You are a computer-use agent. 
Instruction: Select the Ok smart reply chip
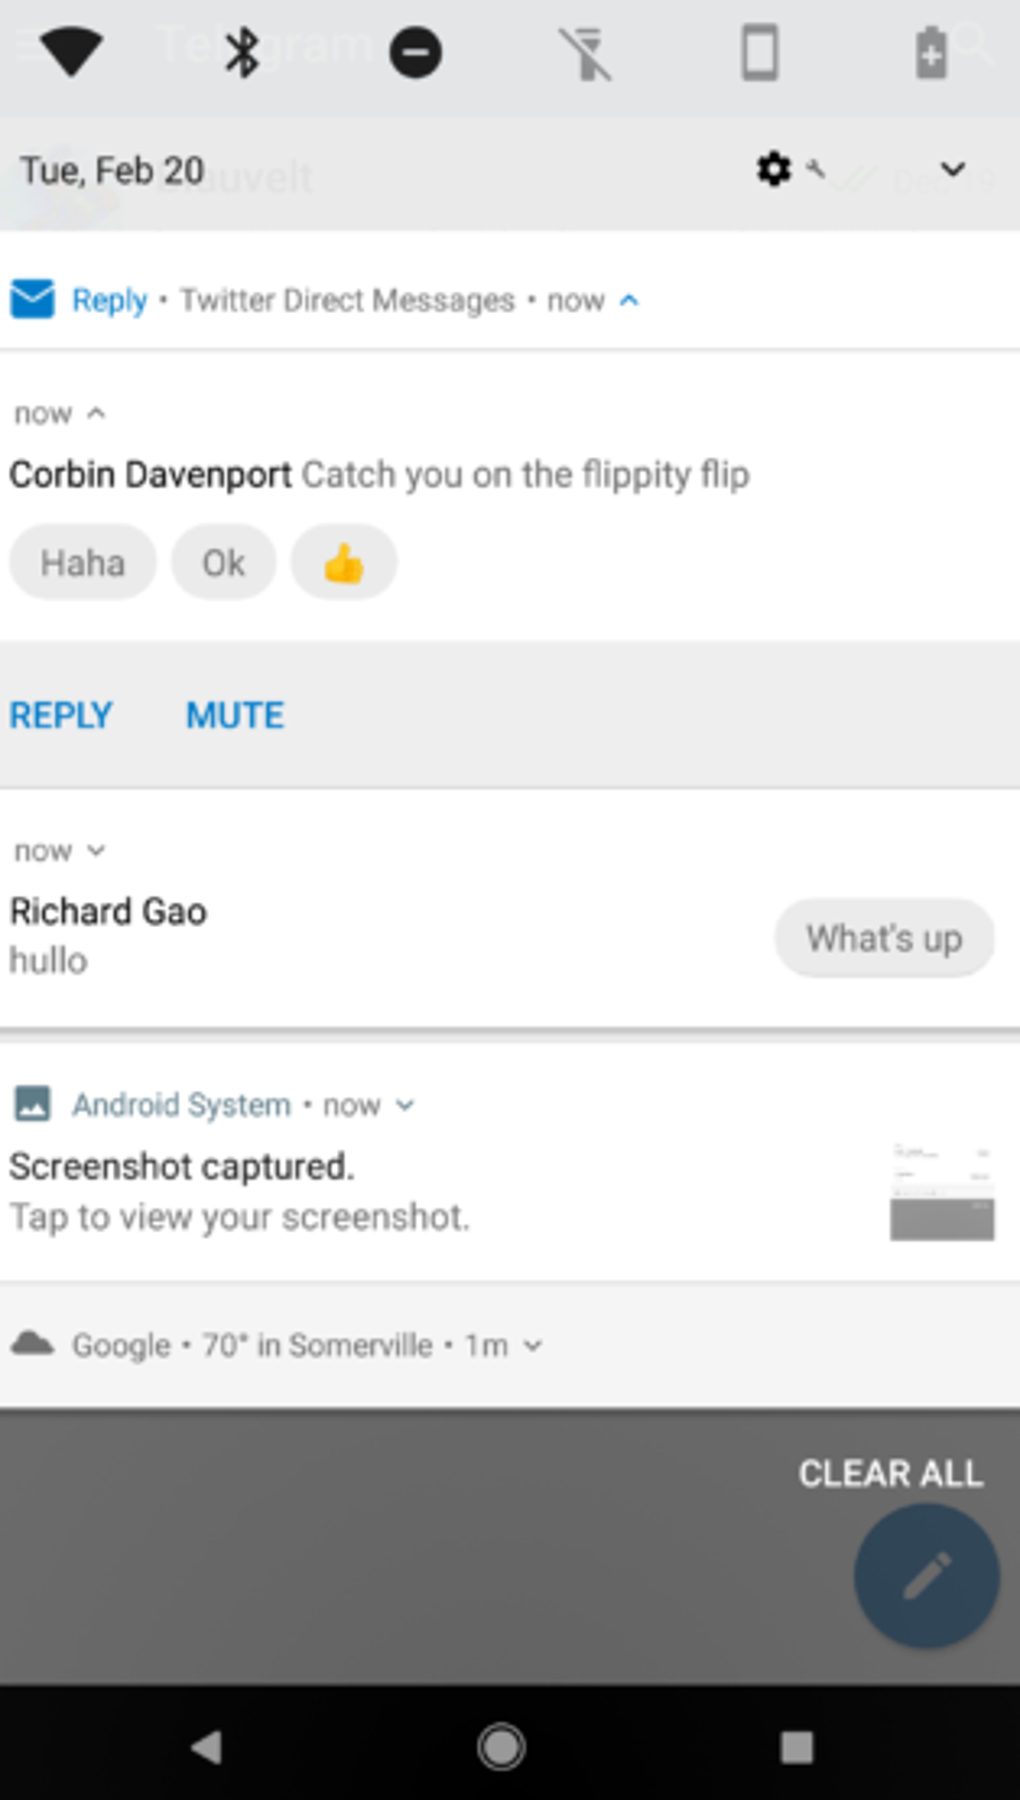tap(223, 562)
